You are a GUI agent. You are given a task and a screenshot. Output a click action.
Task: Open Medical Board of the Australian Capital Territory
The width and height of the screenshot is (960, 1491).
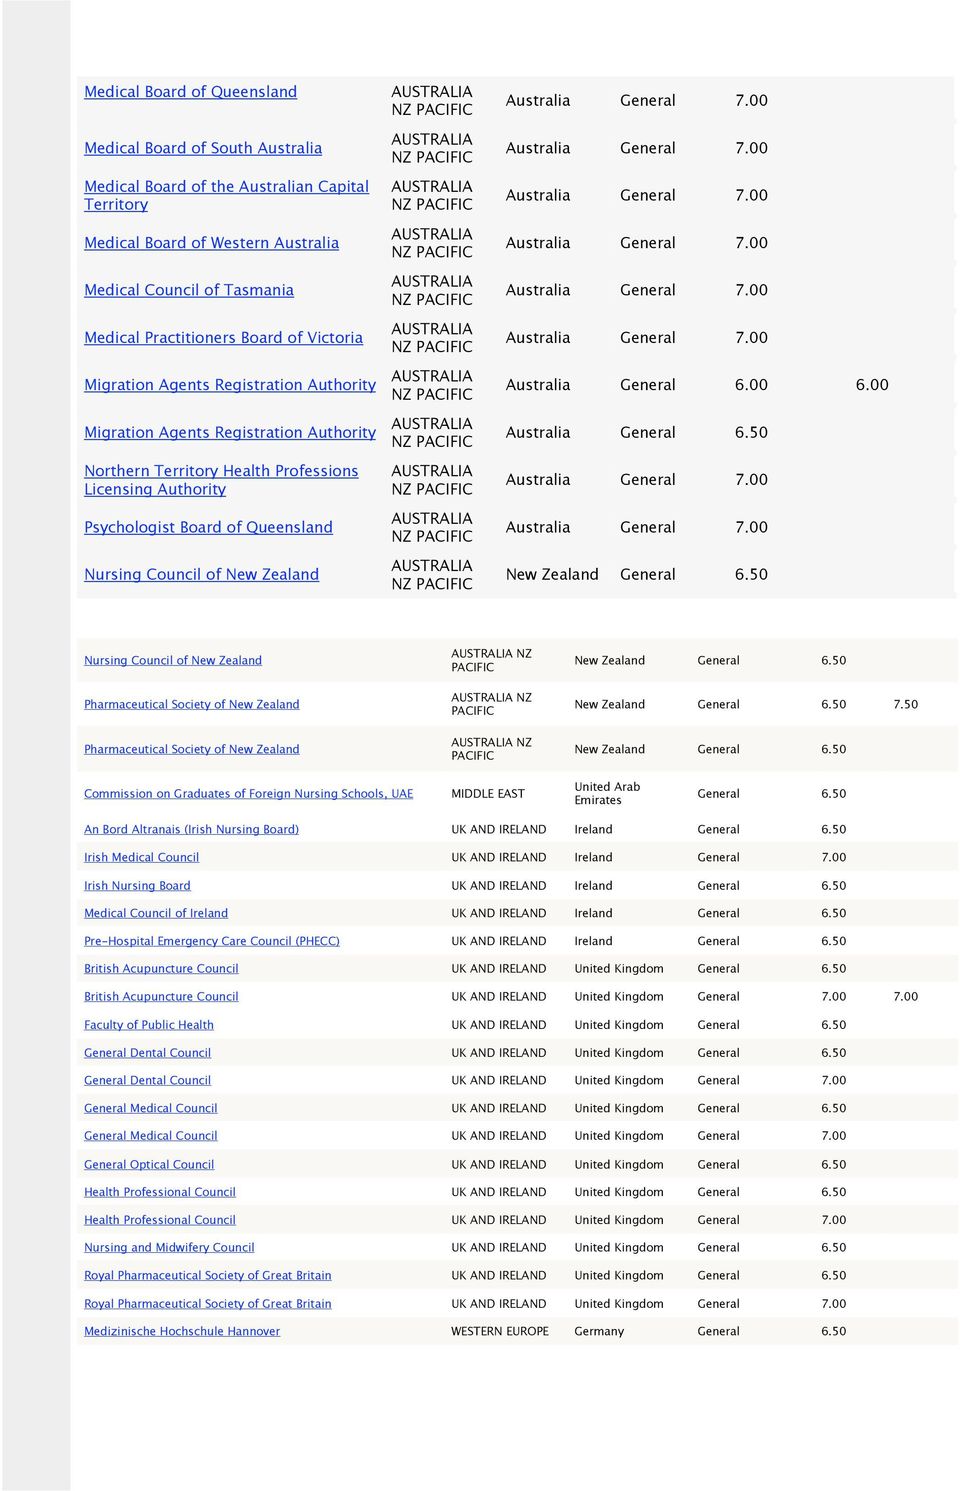coord(226,195)
